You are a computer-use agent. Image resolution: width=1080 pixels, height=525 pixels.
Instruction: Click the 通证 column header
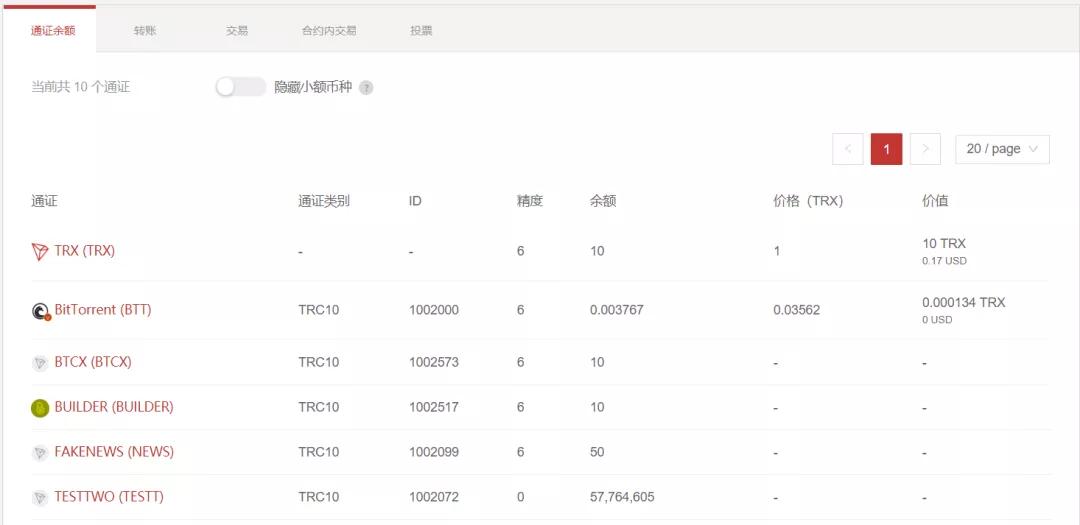click(44, 201)
